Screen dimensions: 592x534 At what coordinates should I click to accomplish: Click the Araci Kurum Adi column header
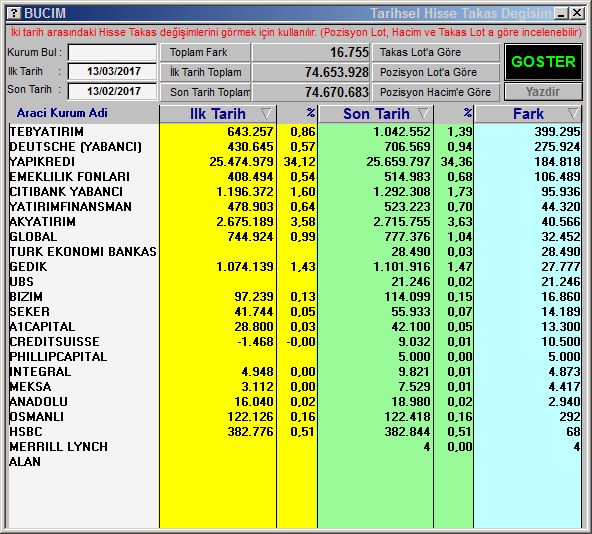[x=62, y=113]
